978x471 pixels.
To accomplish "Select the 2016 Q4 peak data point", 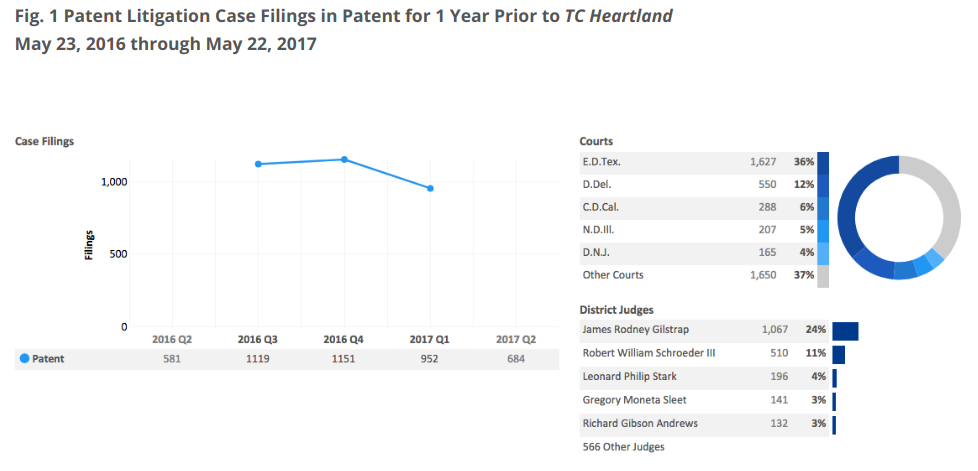I will point(344,159).
